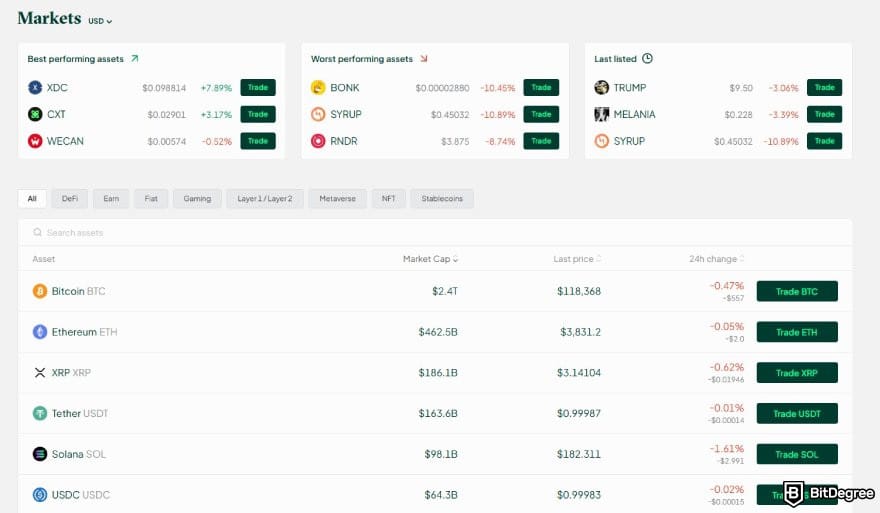Click the USDC logo icon
Viewport: 880px width, 513px height.
tap(40, 494)
